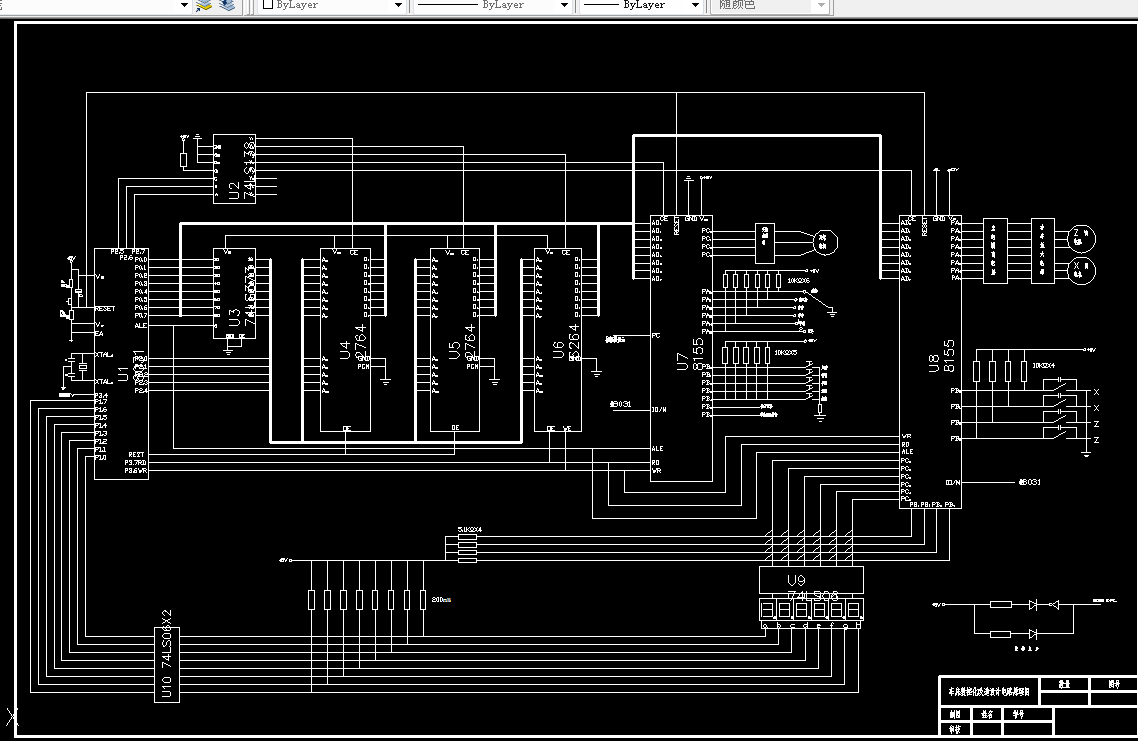Select the U8 8155 chip block

930,361
